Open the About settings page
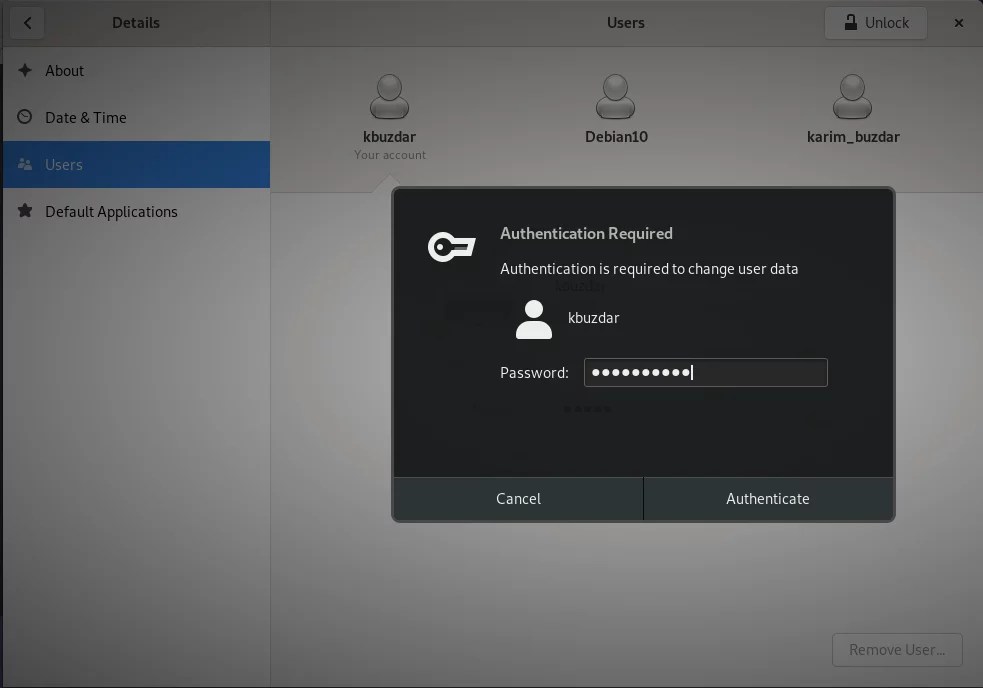Viewport: 983px width, 688px height. (66, 70)
